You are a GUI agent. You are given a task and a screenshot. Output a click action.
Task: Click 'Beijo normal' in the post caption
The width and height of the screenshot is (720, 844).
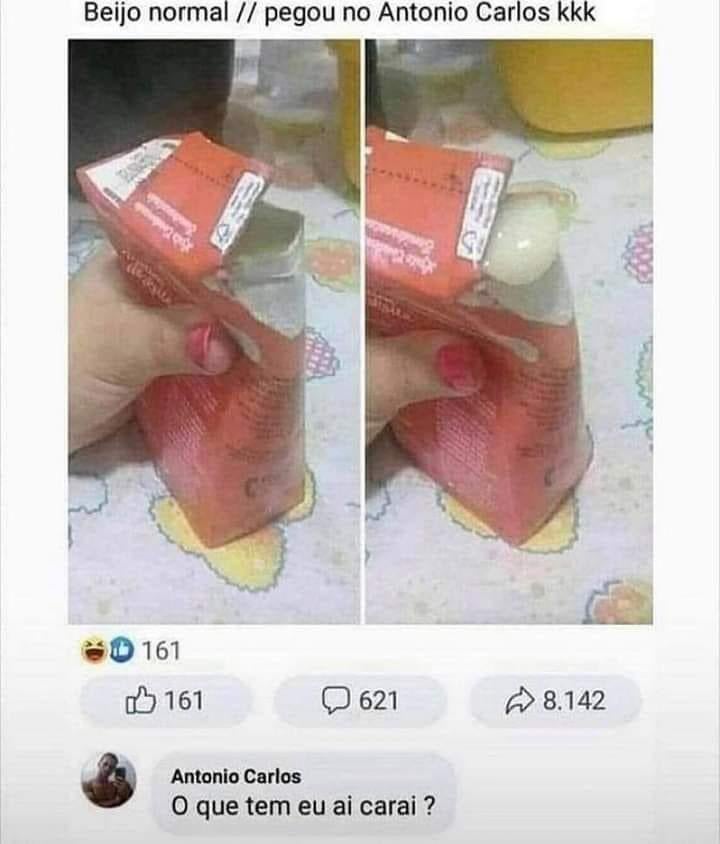pyautogui.click(x=157, y=13)
